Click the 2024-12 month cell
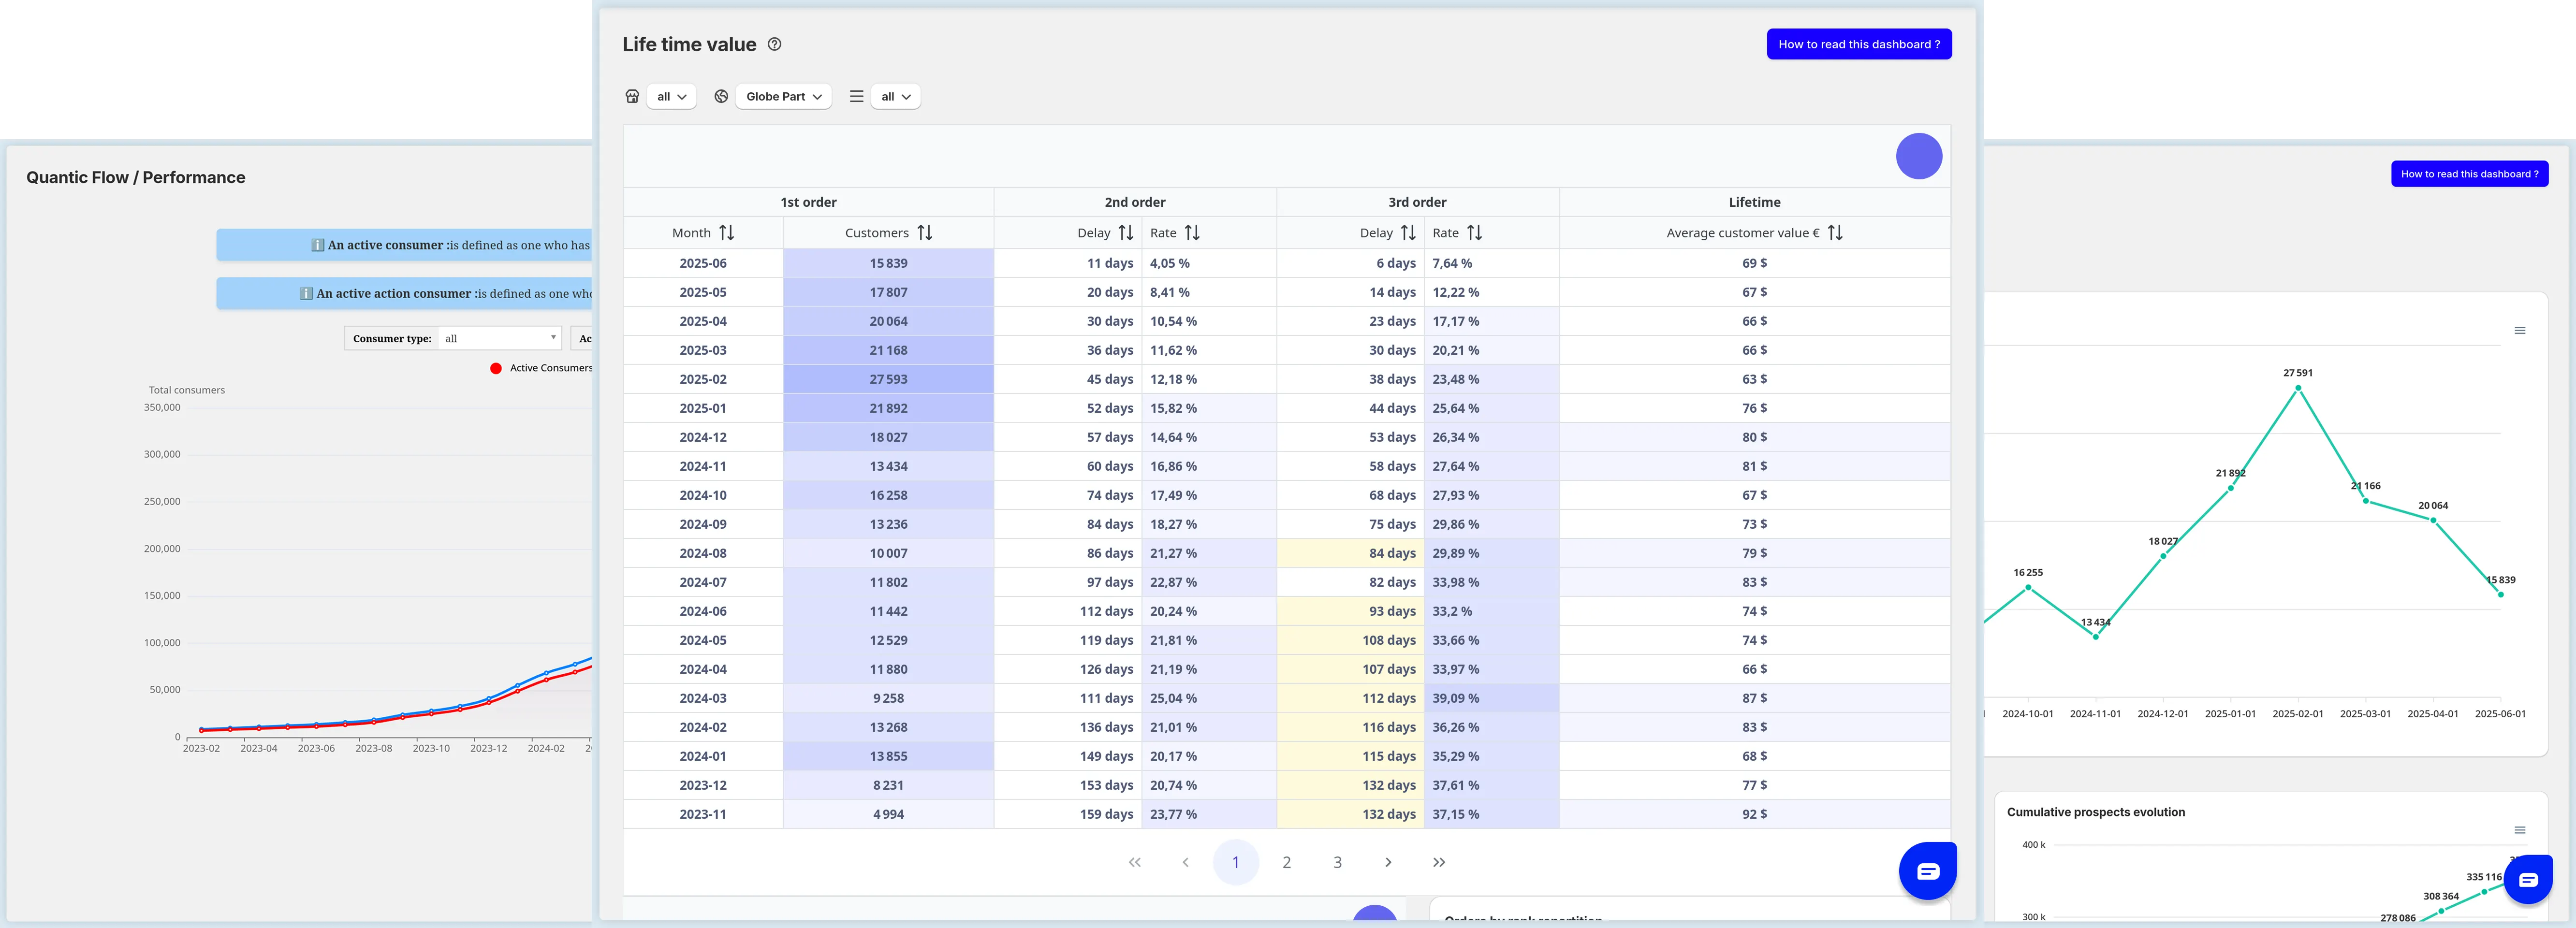 pyautogui.click(x=703, y=437)
